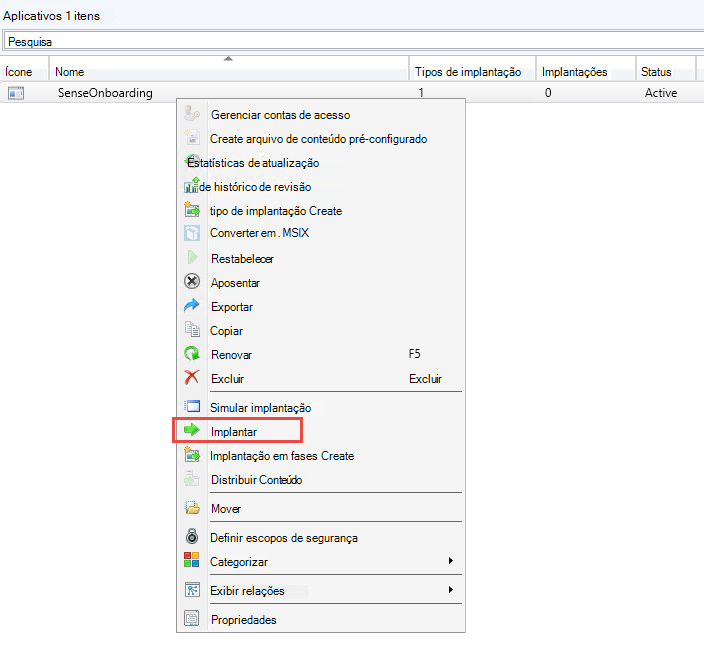This screenshot has width=704, height=652.
Task: Click the blue Exportar arrow icon
Action: pos(193,307)
